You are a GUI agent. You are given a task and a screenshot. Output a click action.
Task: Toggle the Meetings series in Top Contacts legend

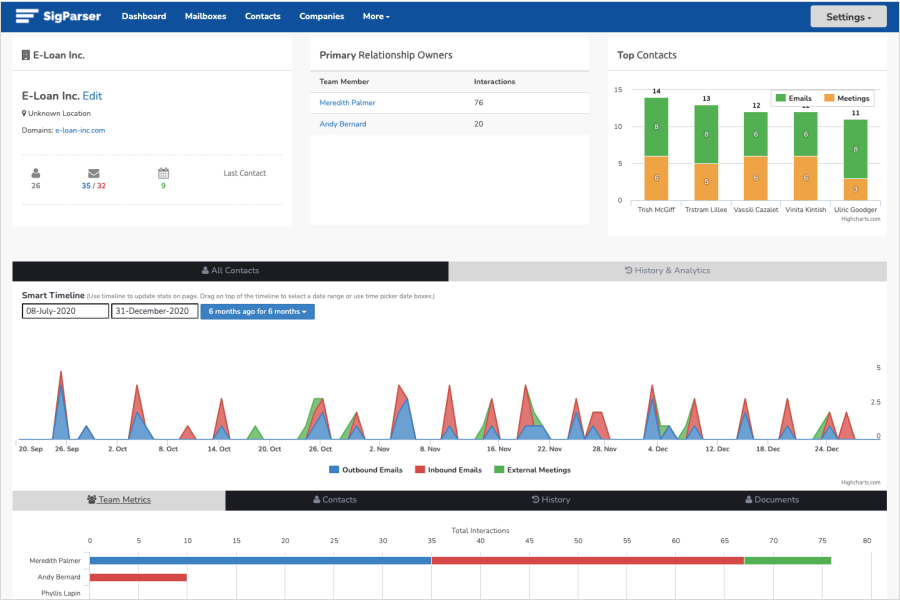coord(847,98)
